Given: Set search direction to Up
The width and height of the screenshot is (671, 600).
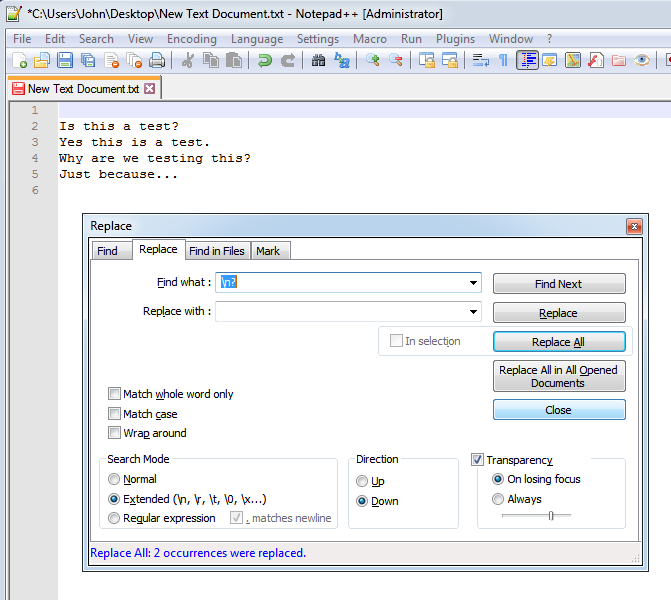Looking at the screenshot, I should coord(362,481).
